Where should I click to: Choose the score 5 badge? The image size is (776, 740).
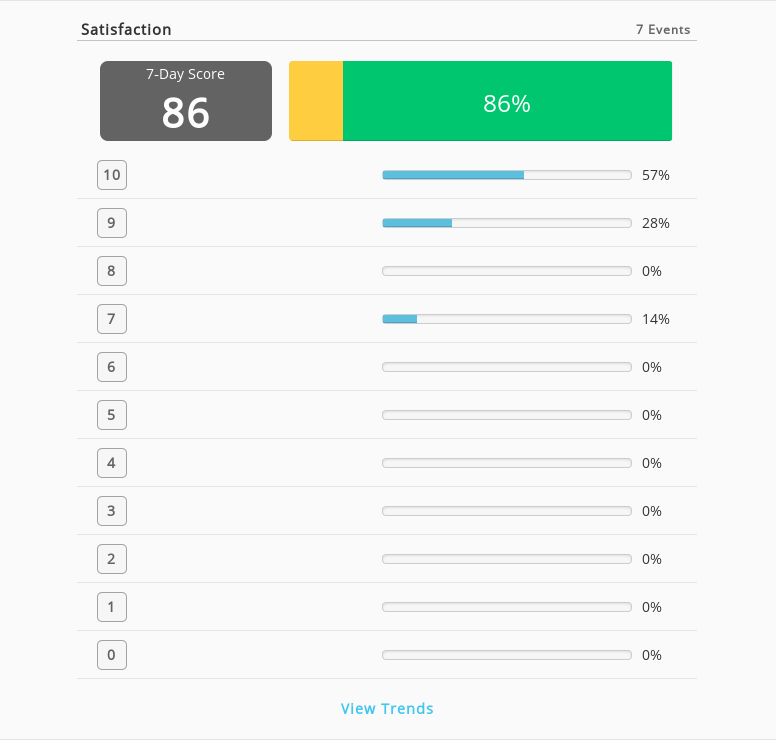(112, 415)
